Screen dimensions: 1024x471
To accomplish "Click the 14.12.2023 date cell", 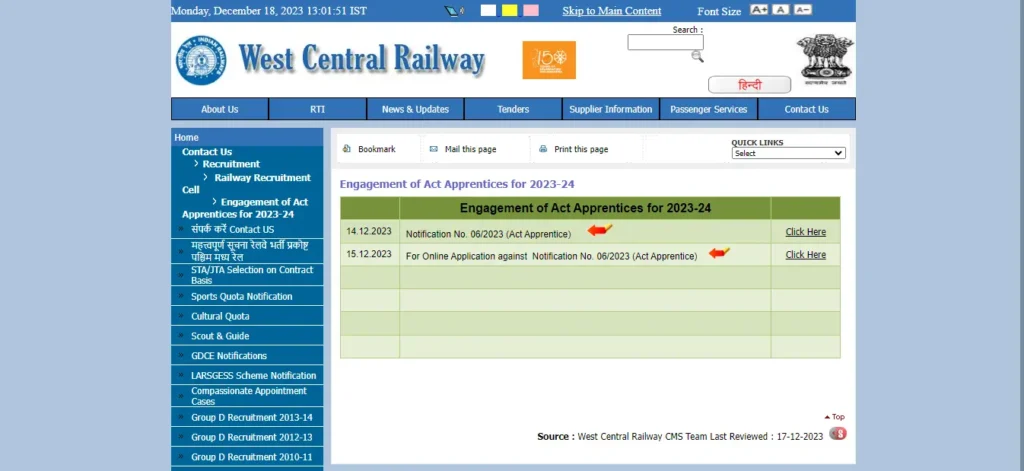I will tap(369, 231).
